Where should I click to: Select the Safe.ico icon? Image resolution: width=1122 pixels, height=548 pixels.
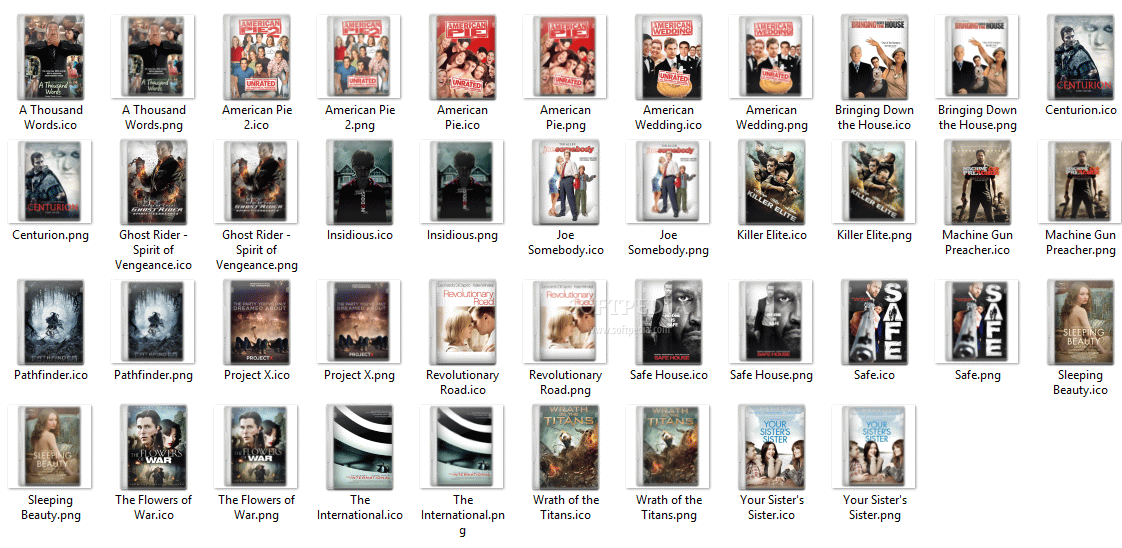pos(875,322)
